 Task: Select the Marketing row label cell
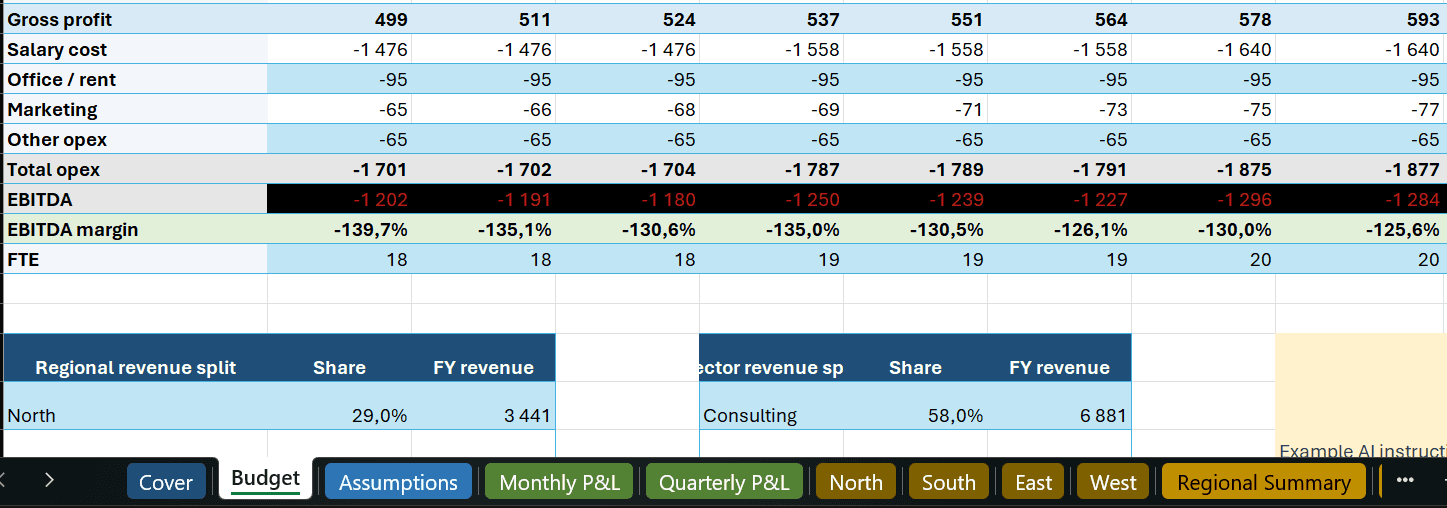click(x=135, y=109)
